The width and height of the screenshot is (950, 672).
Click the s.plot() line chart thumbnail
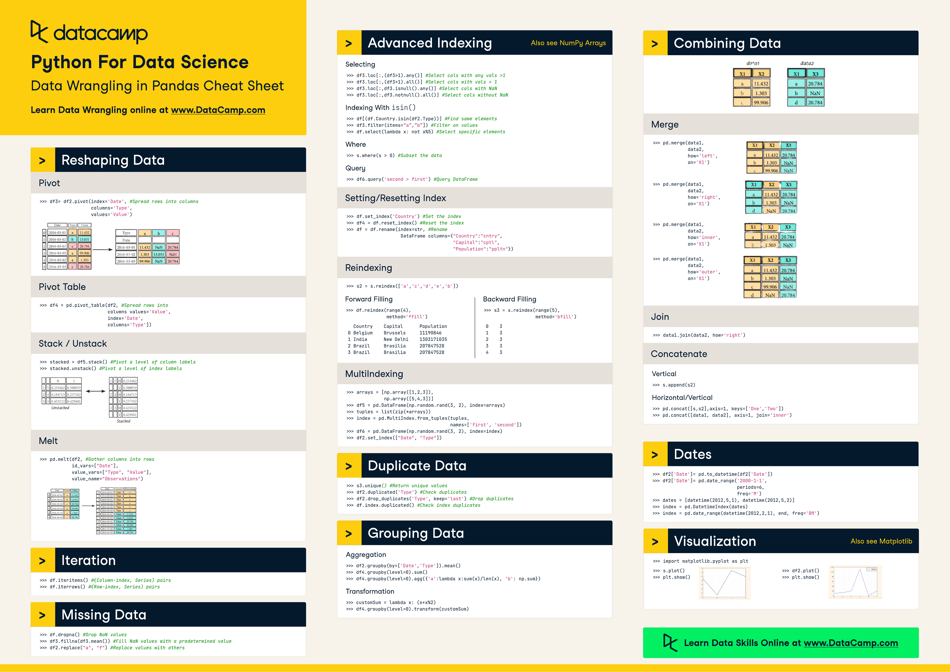[725, 582]
